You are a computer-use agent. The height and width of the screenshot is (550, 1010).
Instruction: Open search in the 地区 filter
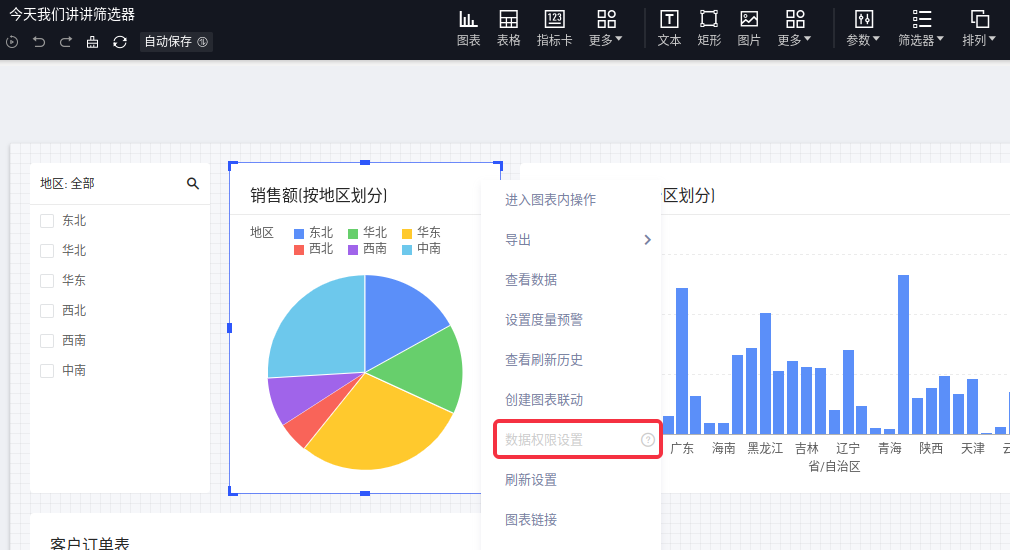[x=193, y=184]
